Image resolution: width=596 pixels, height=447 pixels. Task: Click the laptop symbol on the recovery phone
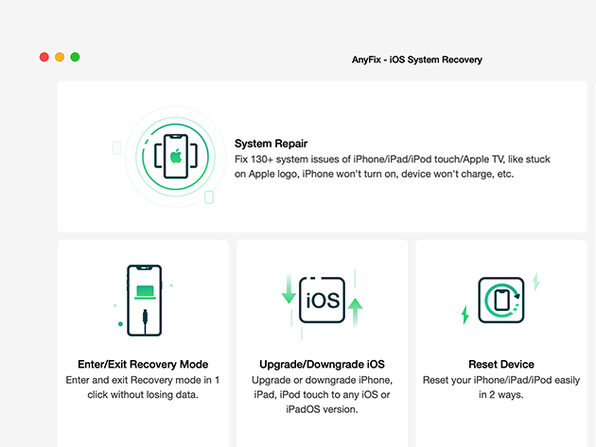(x=145, y=292)
